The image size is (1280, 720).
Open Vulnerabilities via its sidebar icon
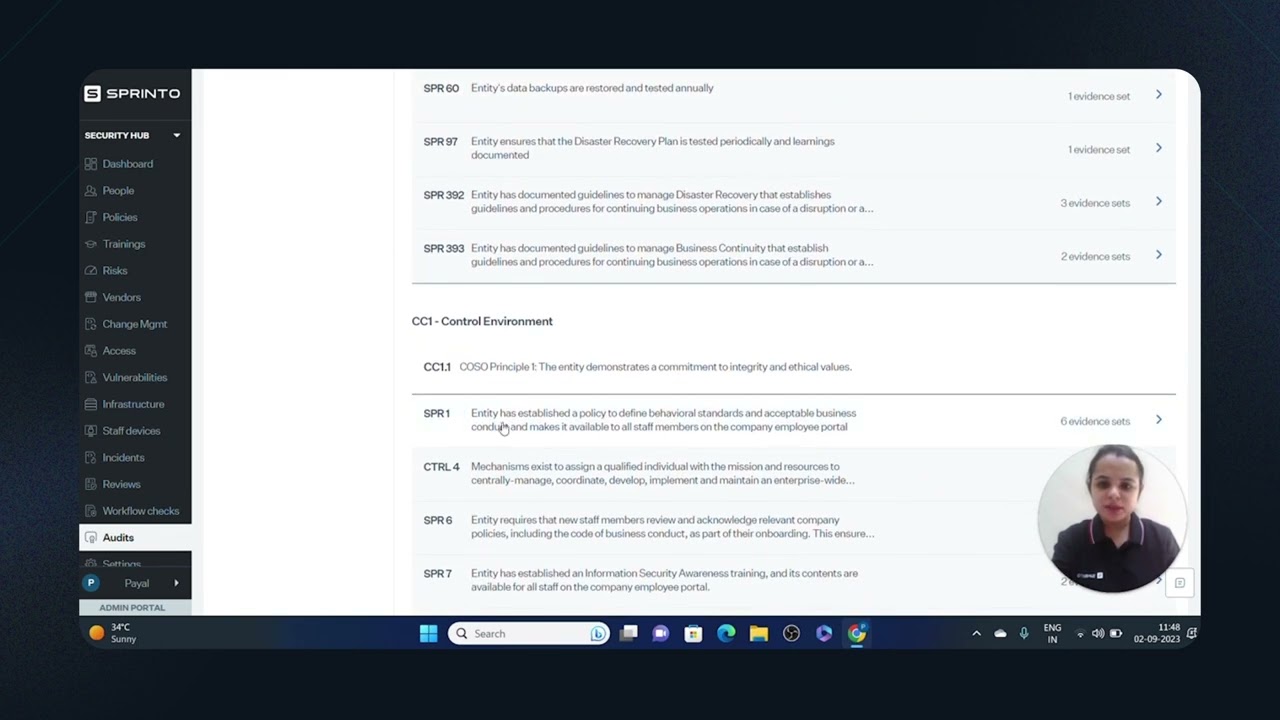[91, 377]
